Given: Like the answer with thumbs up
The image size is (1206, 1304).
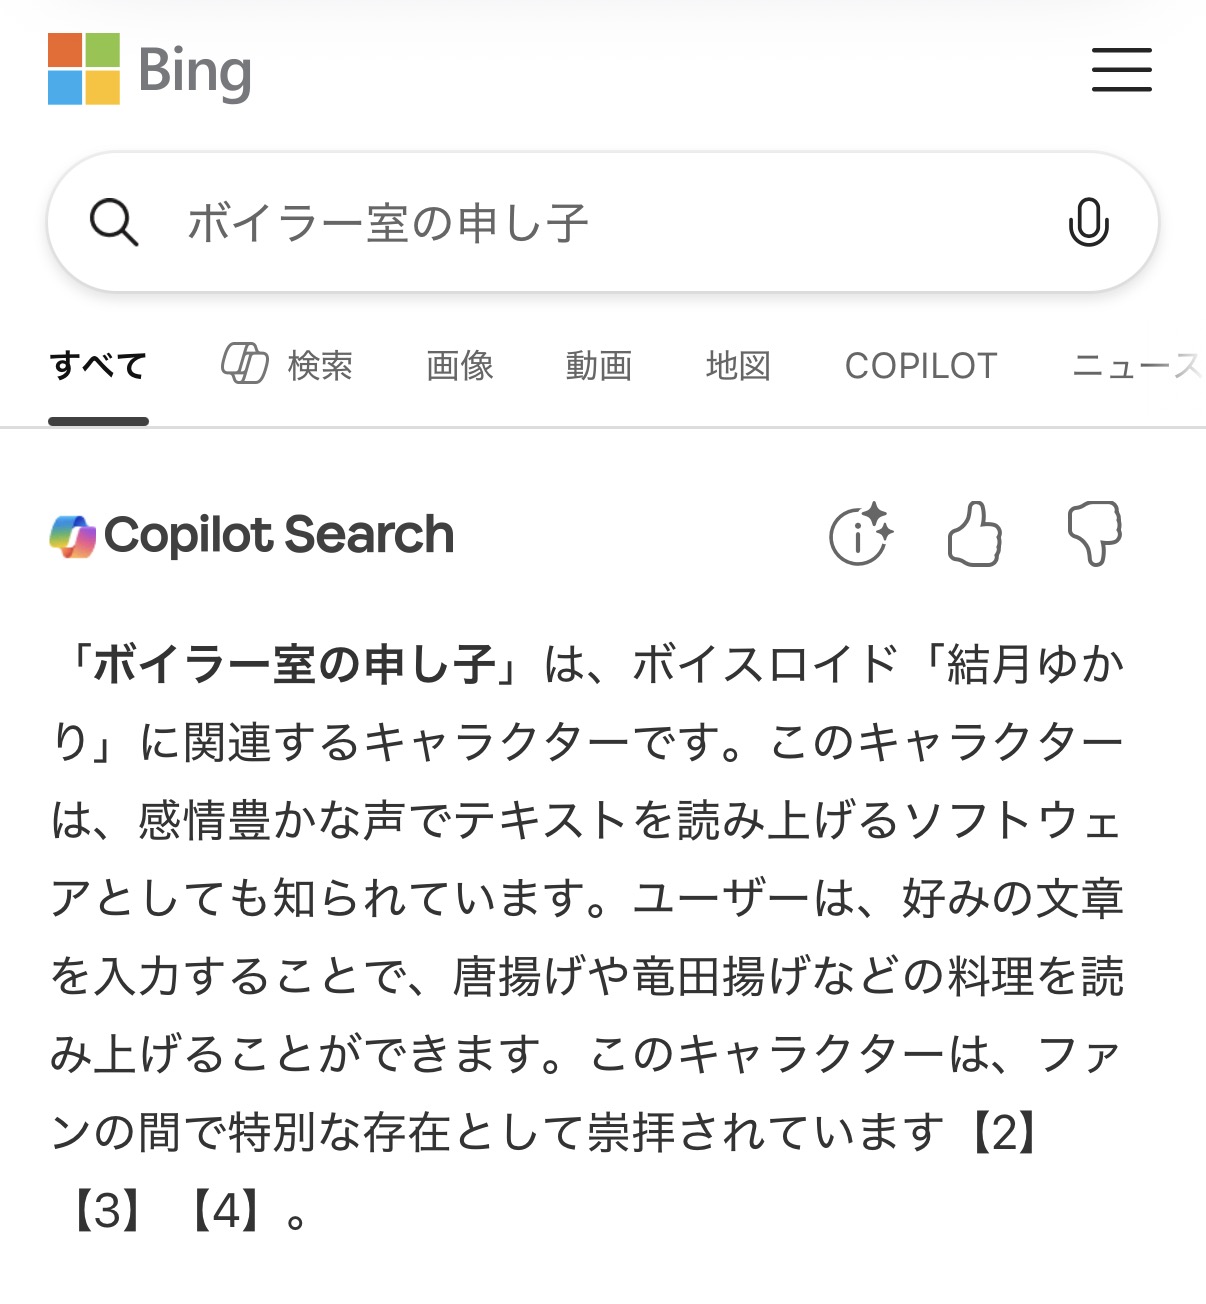Looking at the screenshot, I should pyautogui.click(x=975, y=533).
